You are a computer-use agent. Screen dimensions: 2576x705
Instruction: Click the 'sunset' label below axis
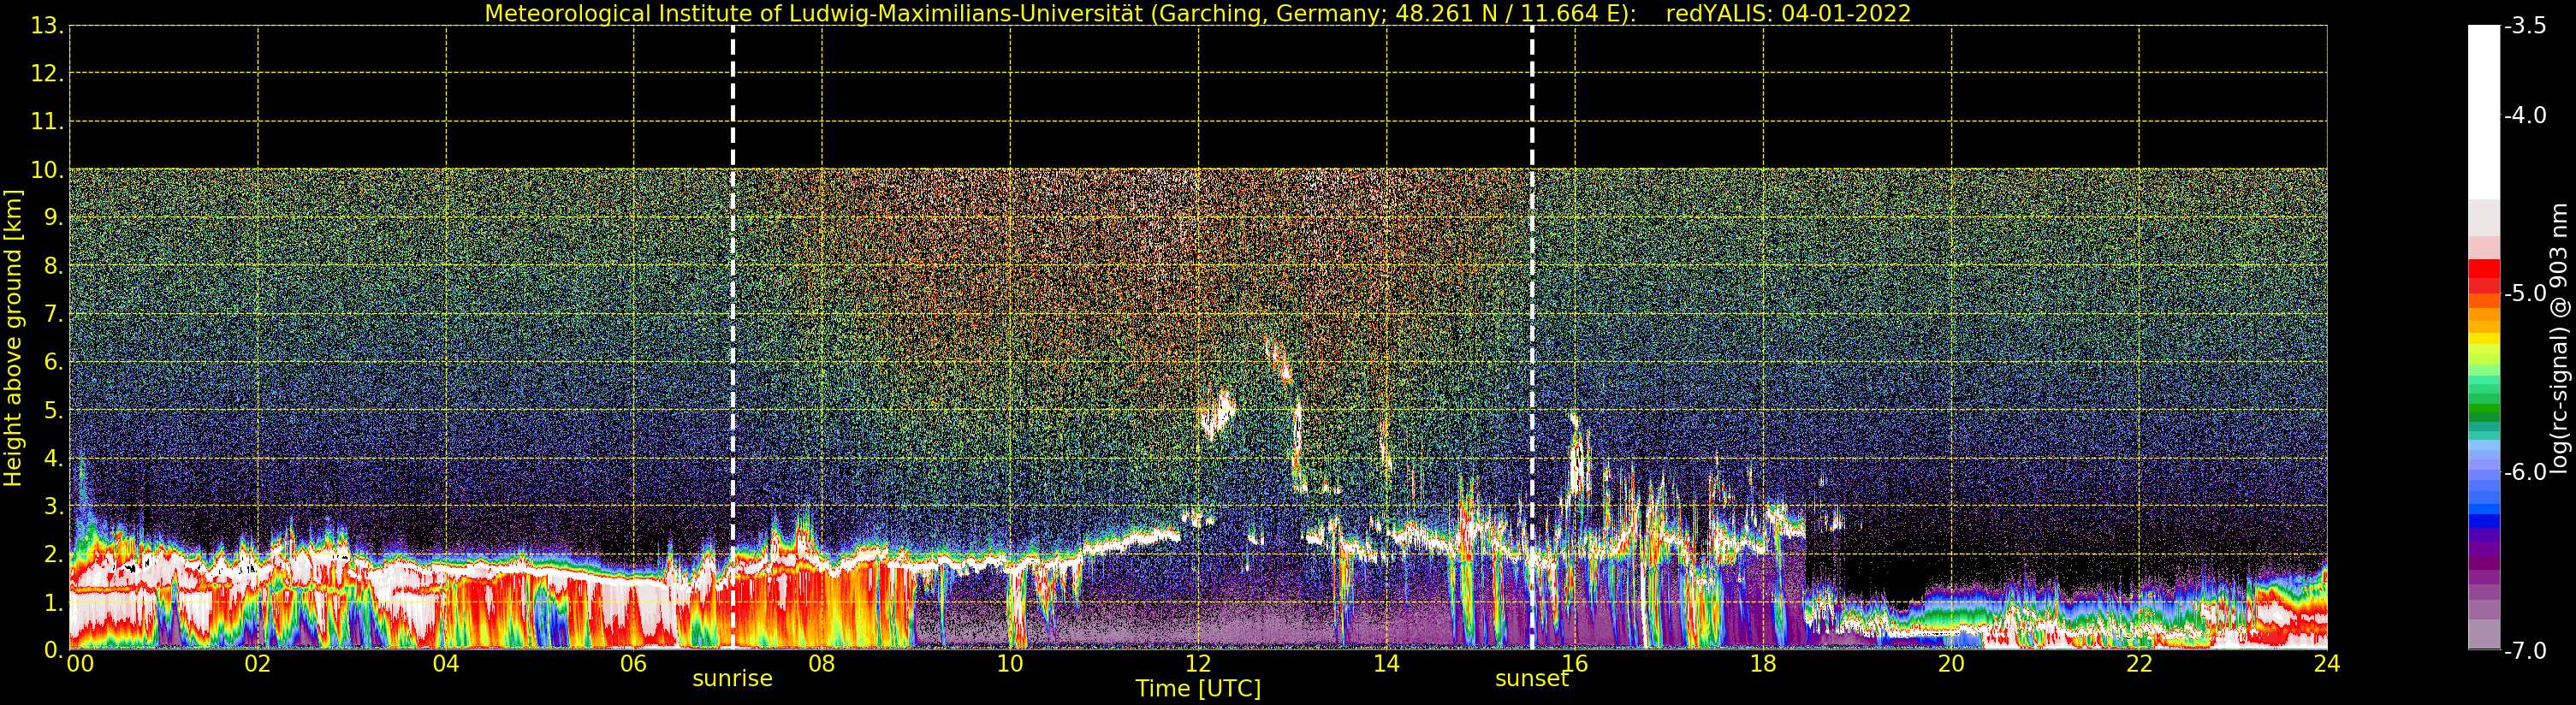point(1531,679)
